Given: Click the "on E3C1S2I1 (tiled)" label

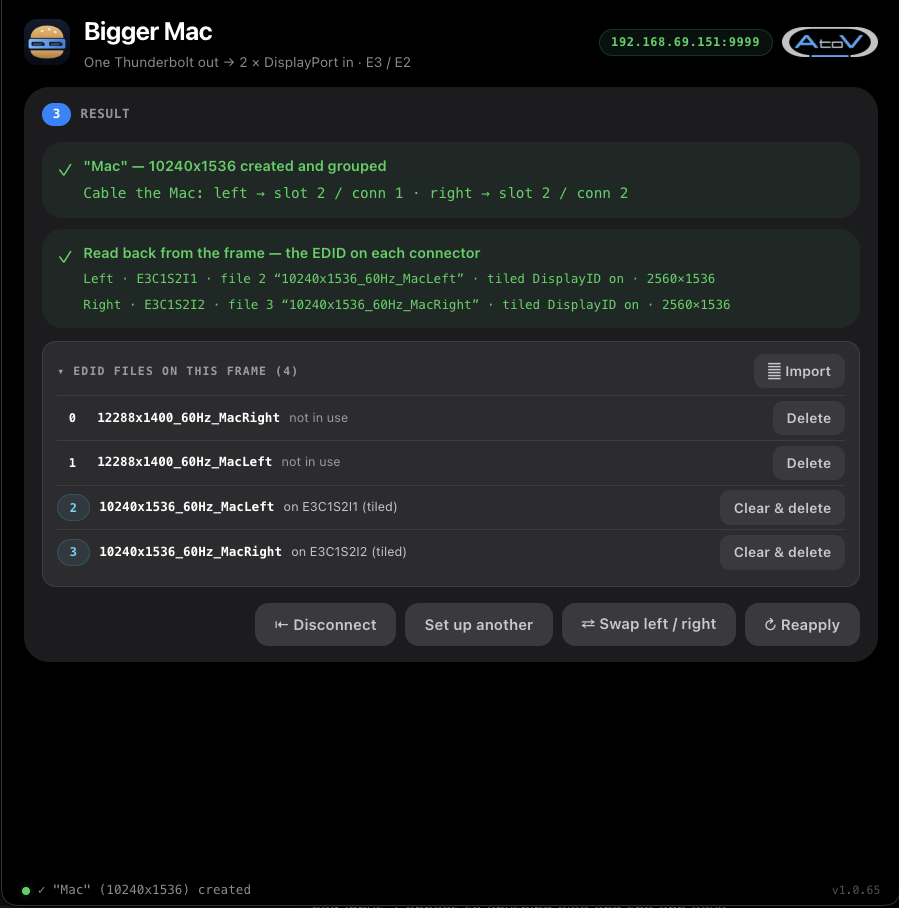Looking at the screenshot, I should [x=340, y=507].
